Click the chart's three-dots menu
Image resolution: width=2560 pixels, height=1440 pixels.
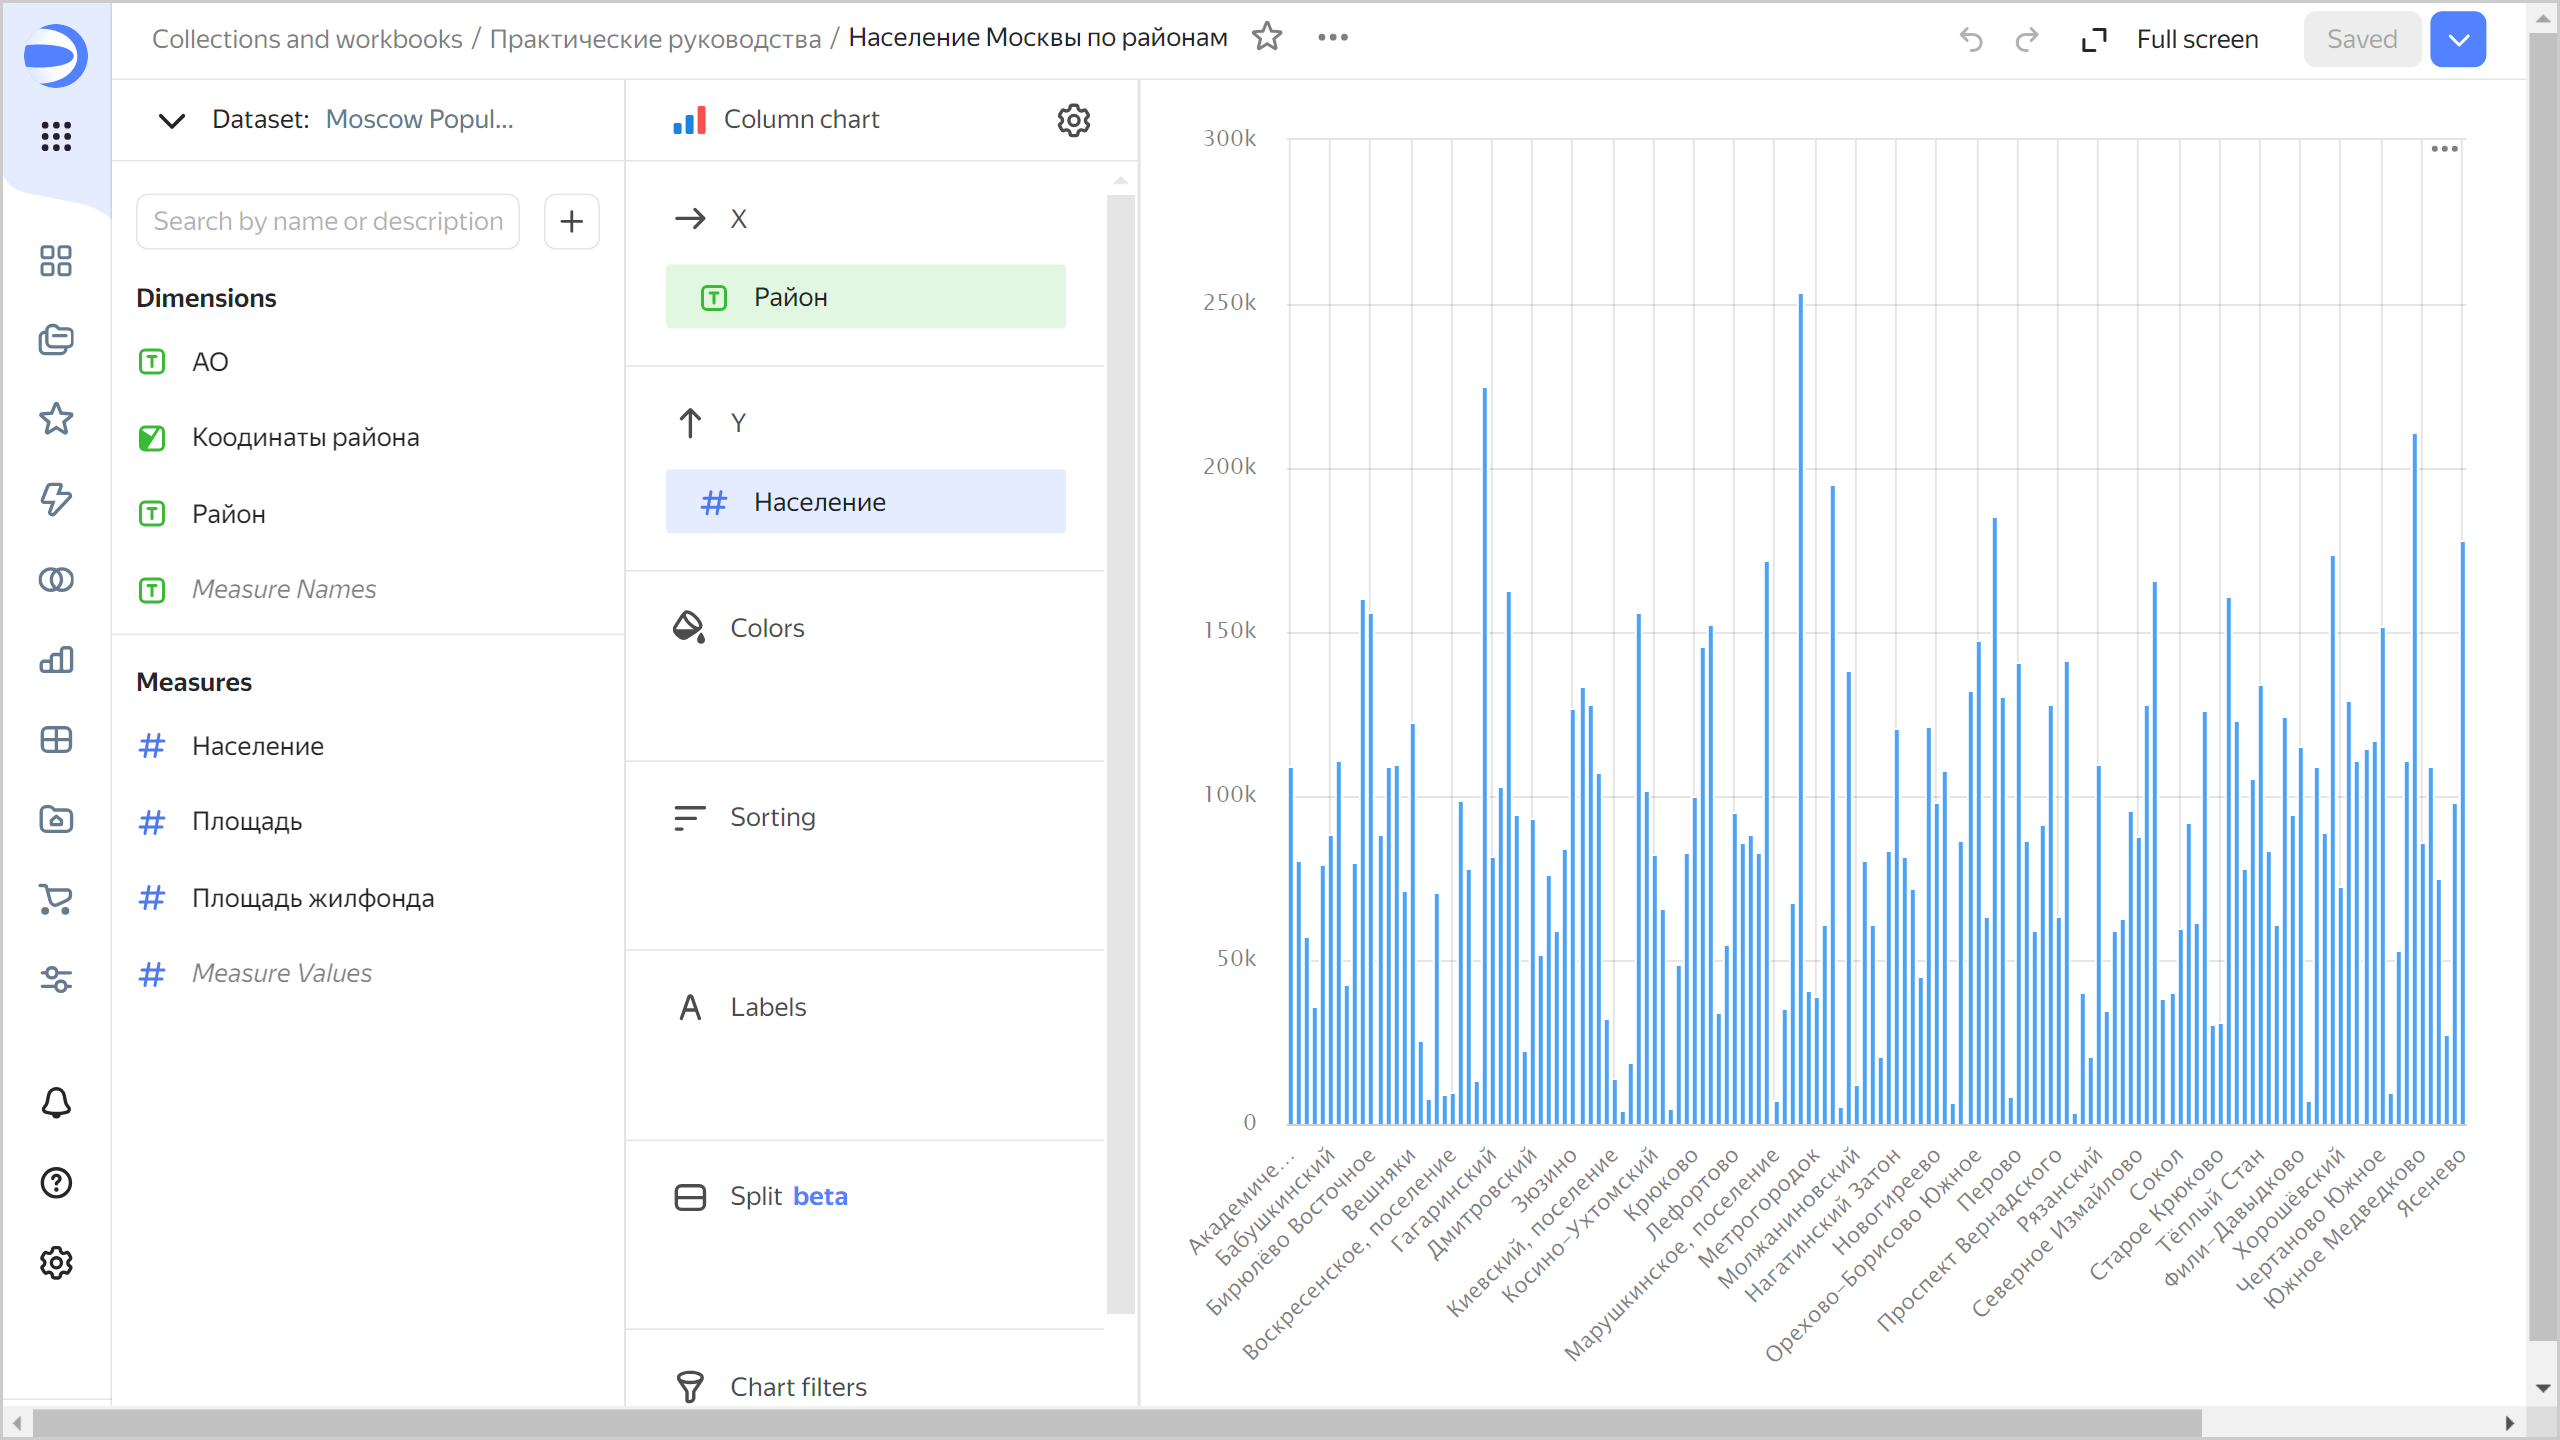click(x=2444, y=149)
